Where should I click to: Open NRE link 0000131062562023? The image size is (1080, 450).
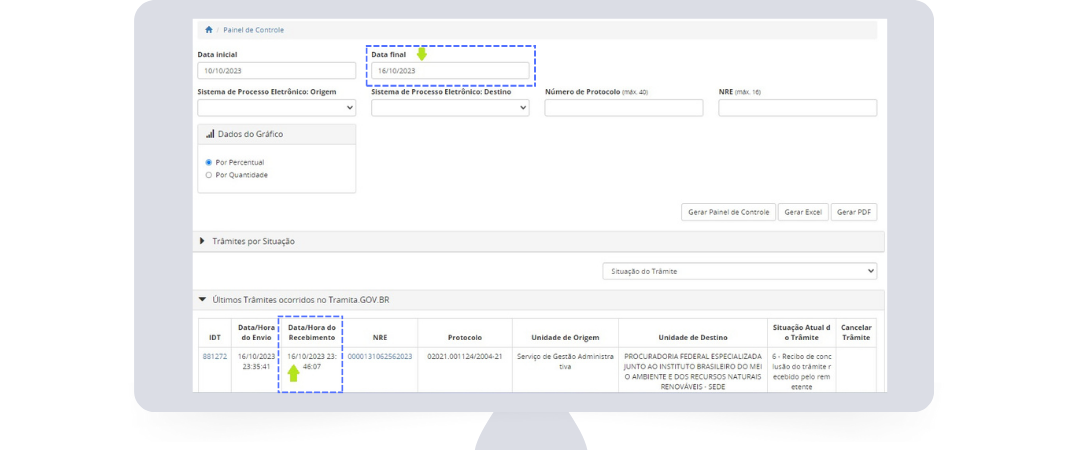(379, 356)
